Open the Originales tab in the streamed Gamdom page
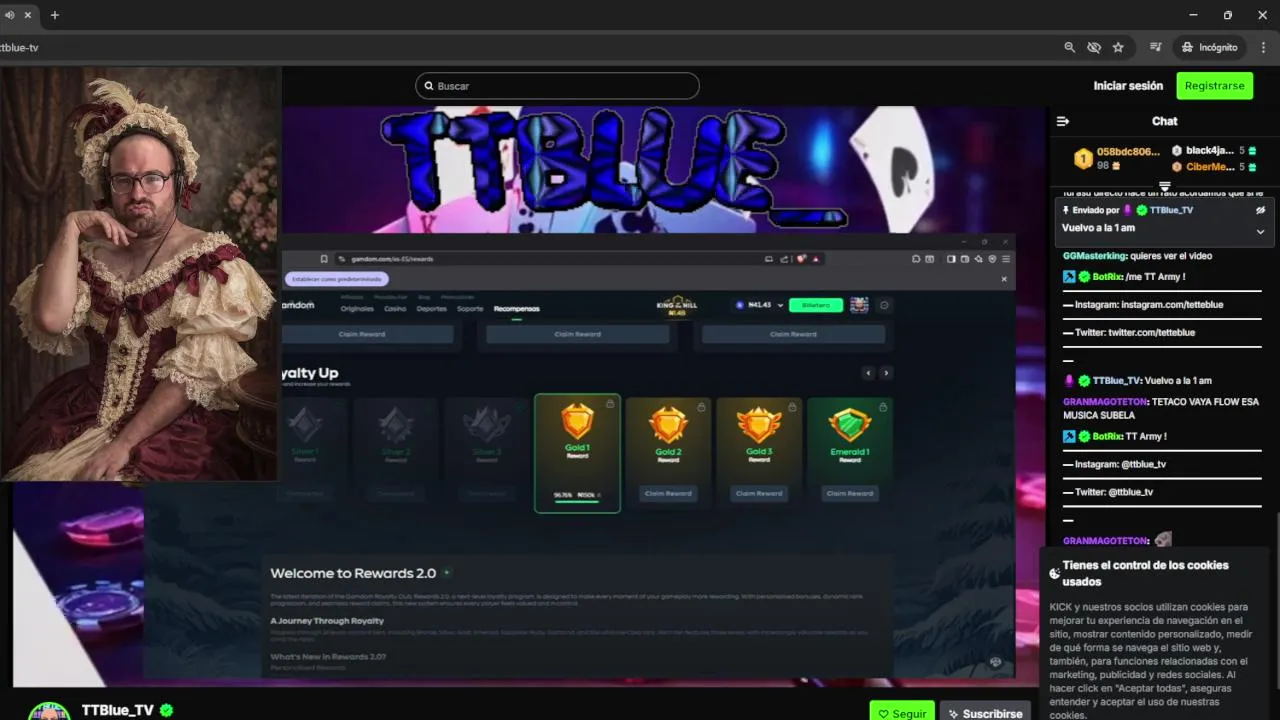This screenshot has height=720, width=1280. [x=357, y=309]
